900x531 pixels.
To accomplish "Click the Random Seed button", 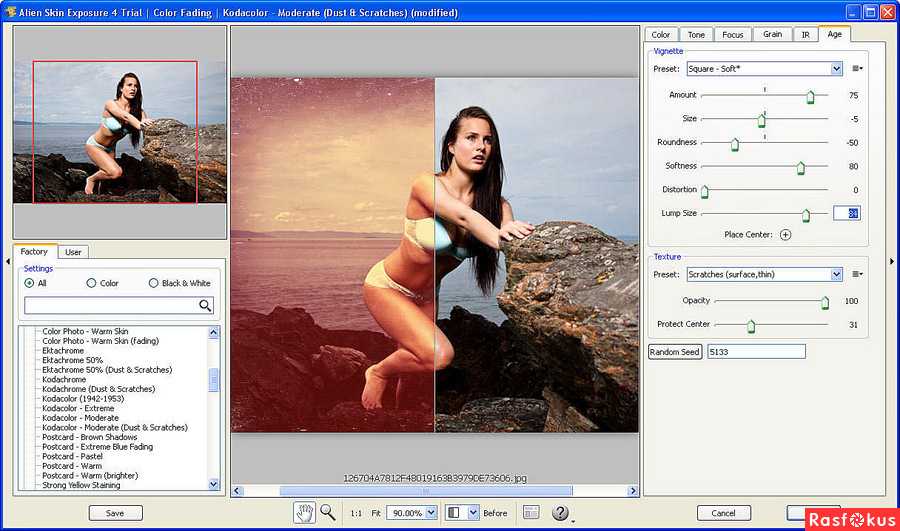I will click(675, 352).
